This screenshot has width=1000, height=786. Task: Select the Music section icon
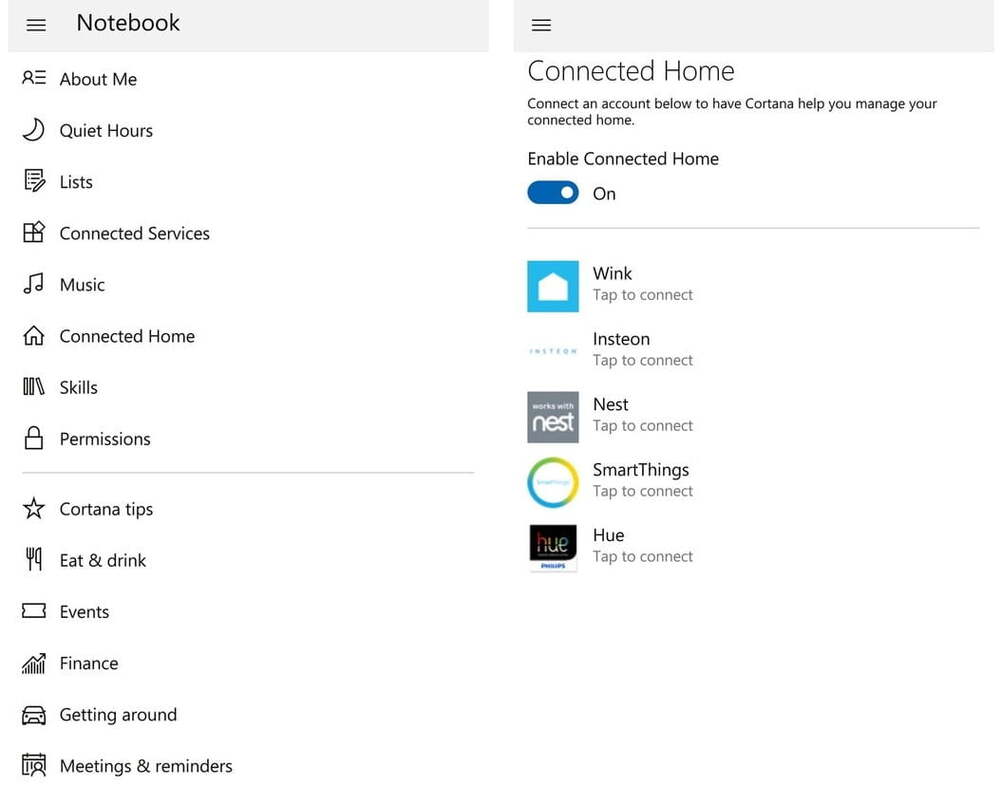coord(33,284)
